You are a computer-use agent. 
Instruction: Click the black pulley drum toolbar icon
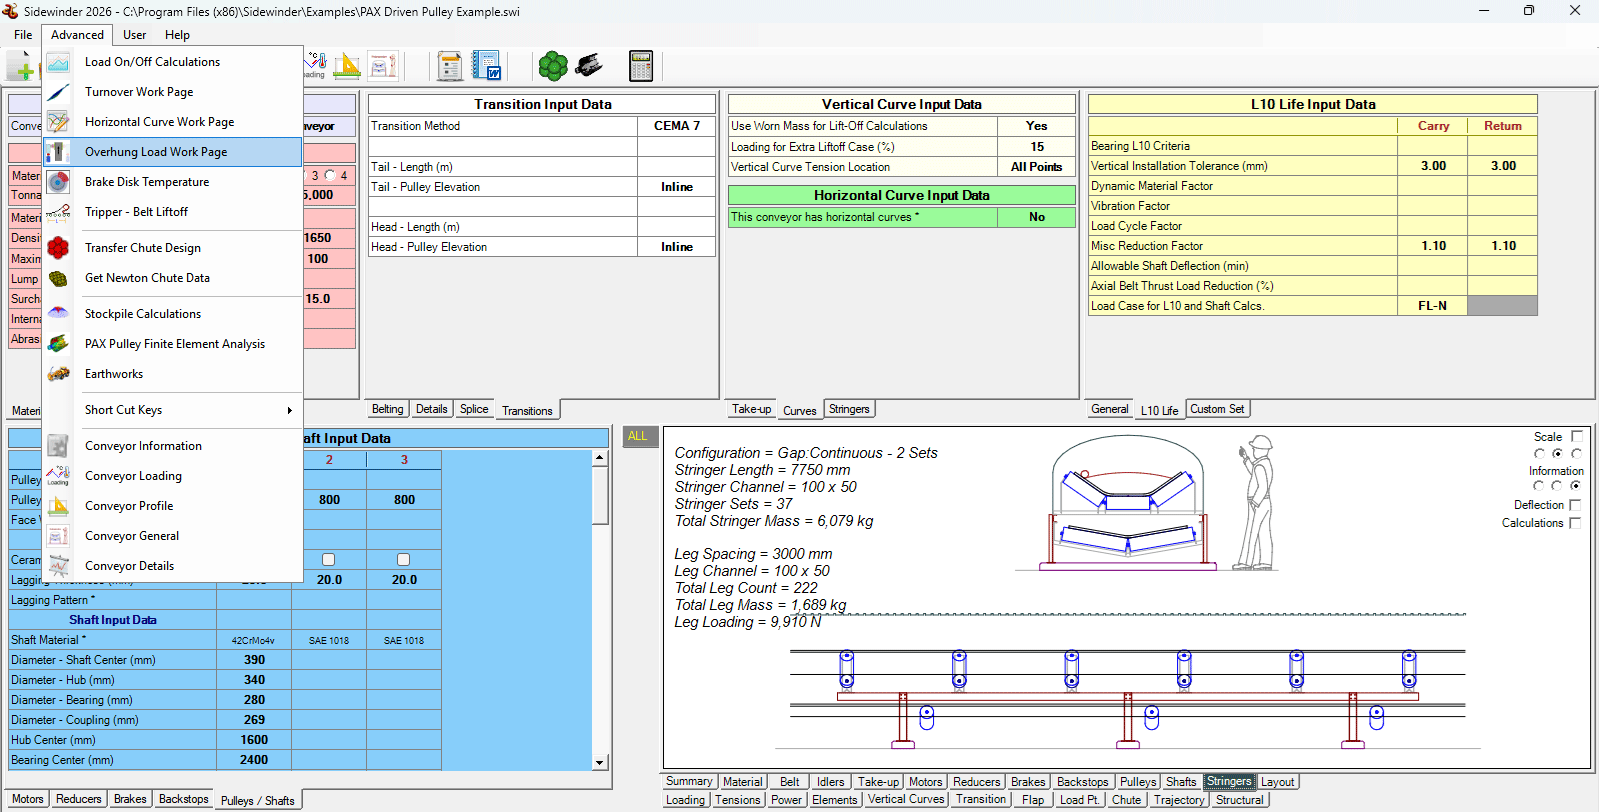tap(589, 66)
